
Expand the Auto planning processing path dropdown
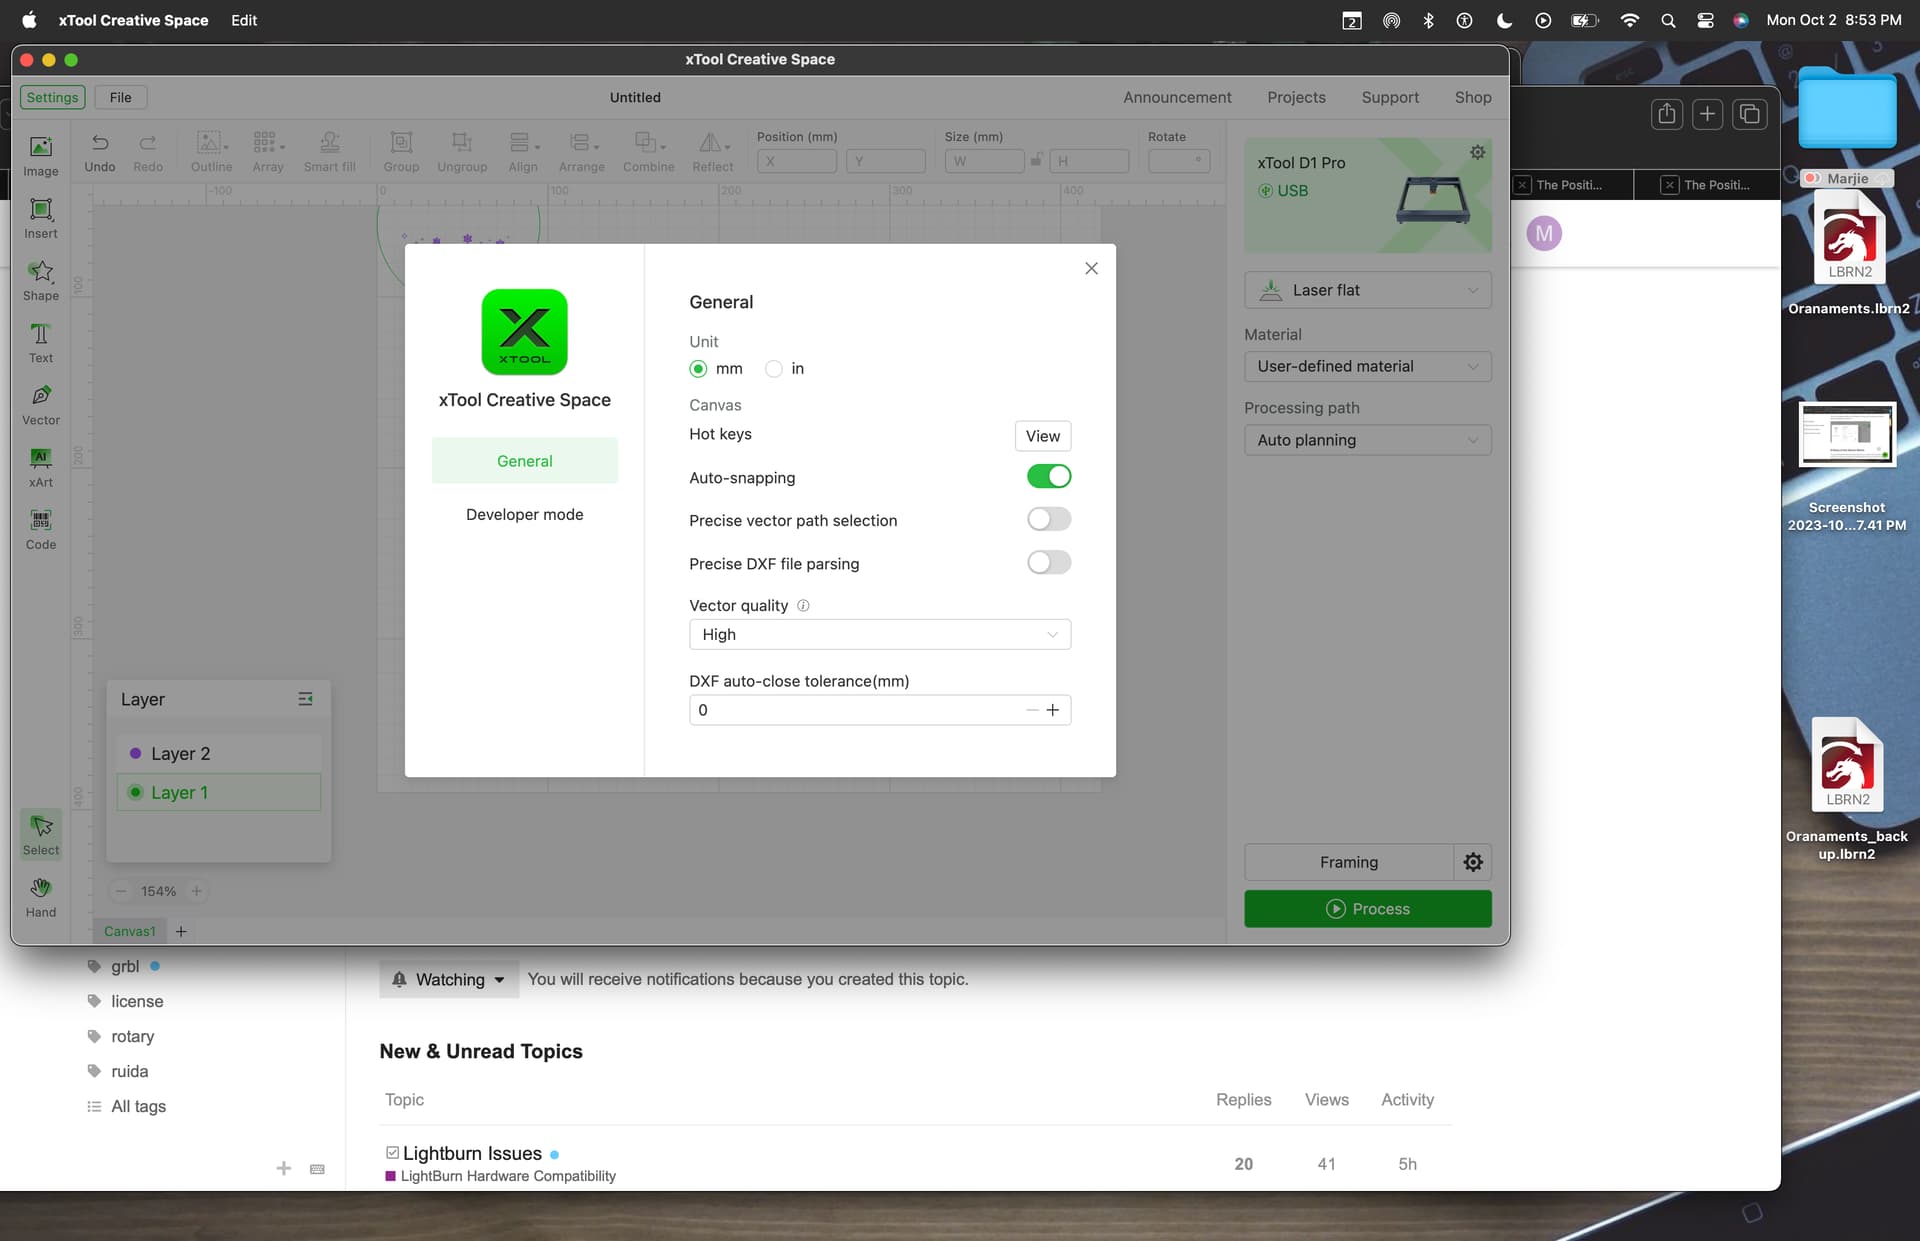pos(1368,440)
